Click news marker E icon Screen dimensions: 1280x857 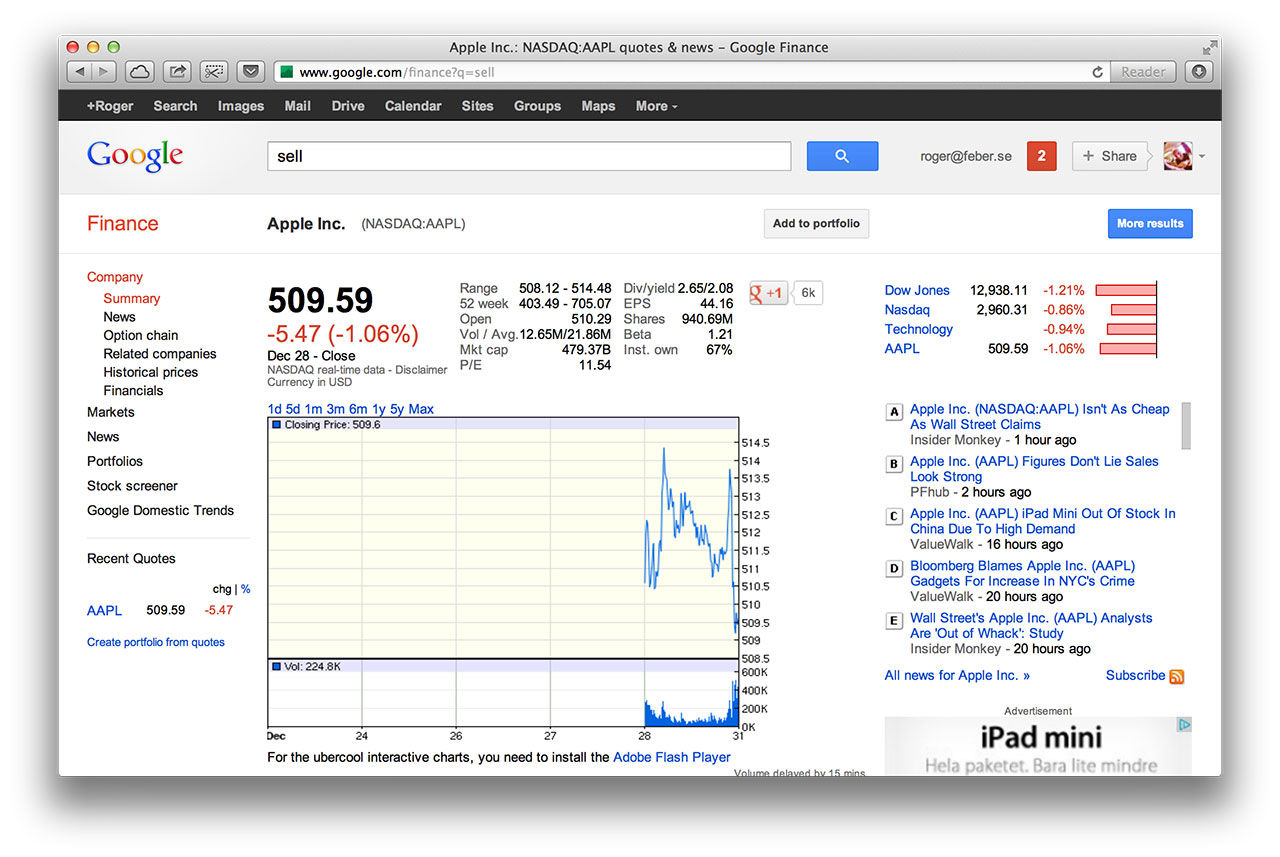tap(894, 621)
